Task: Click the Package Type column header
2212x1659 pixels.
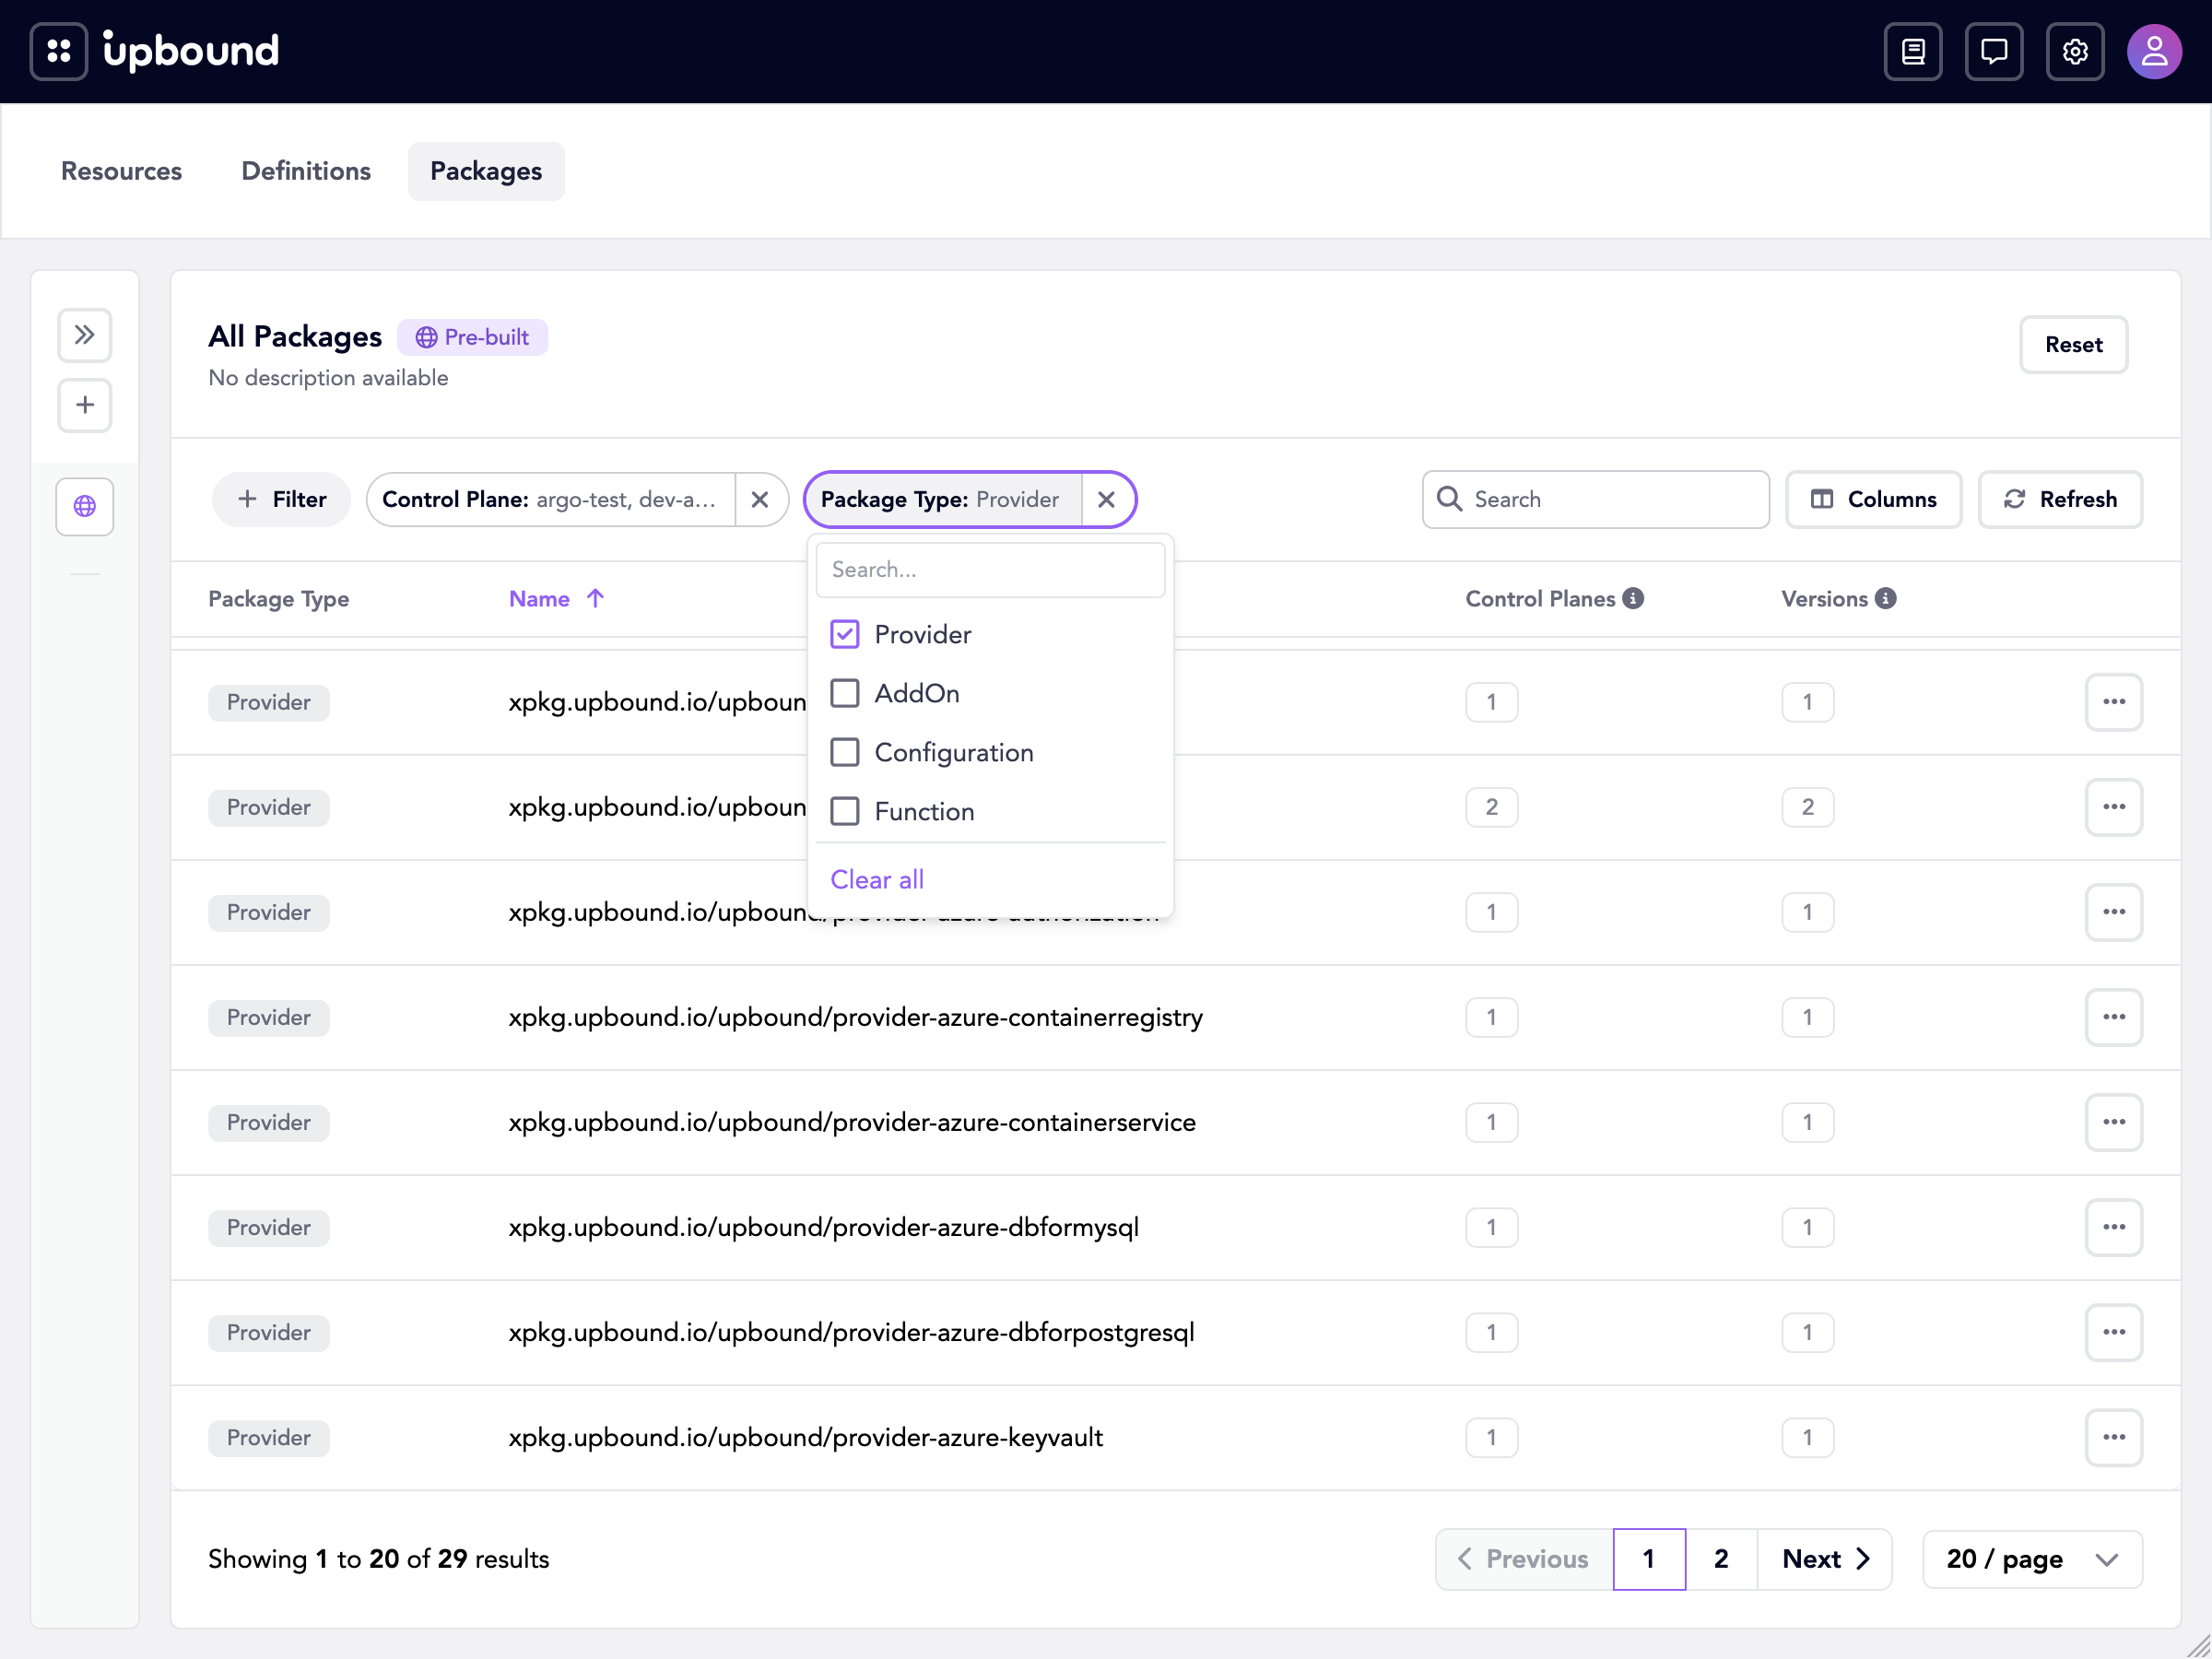Action: coord(278,598)
